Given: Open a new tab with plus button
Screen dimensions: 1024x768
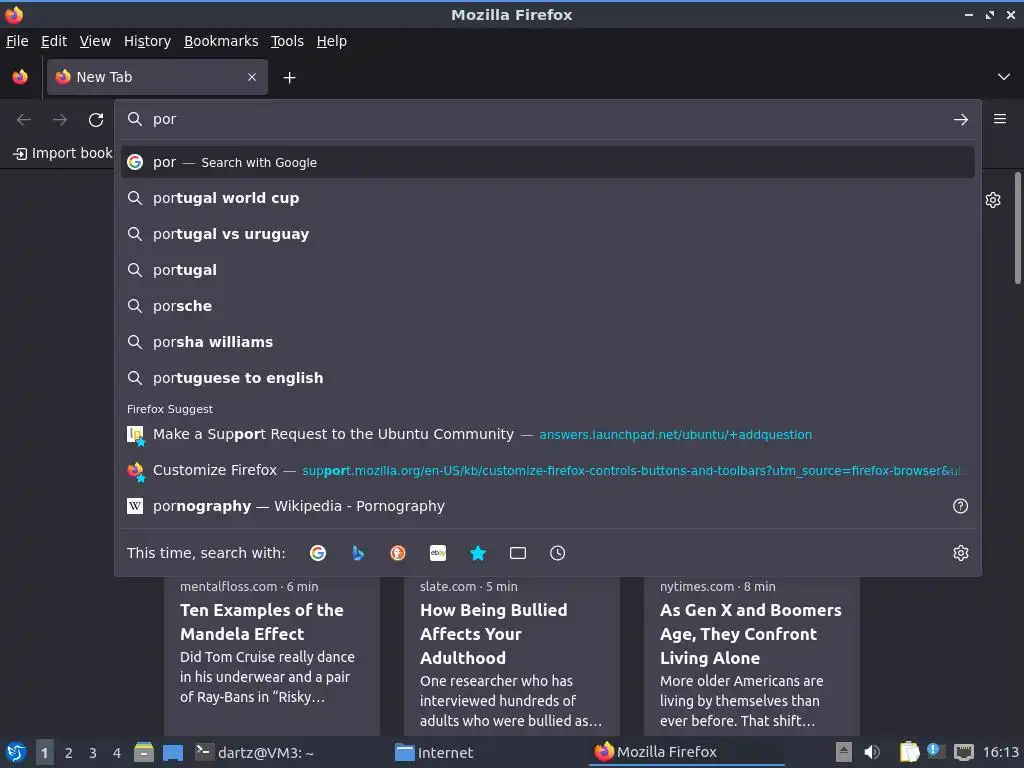Looking at the screenshot, I should click(x=289, y=78).
